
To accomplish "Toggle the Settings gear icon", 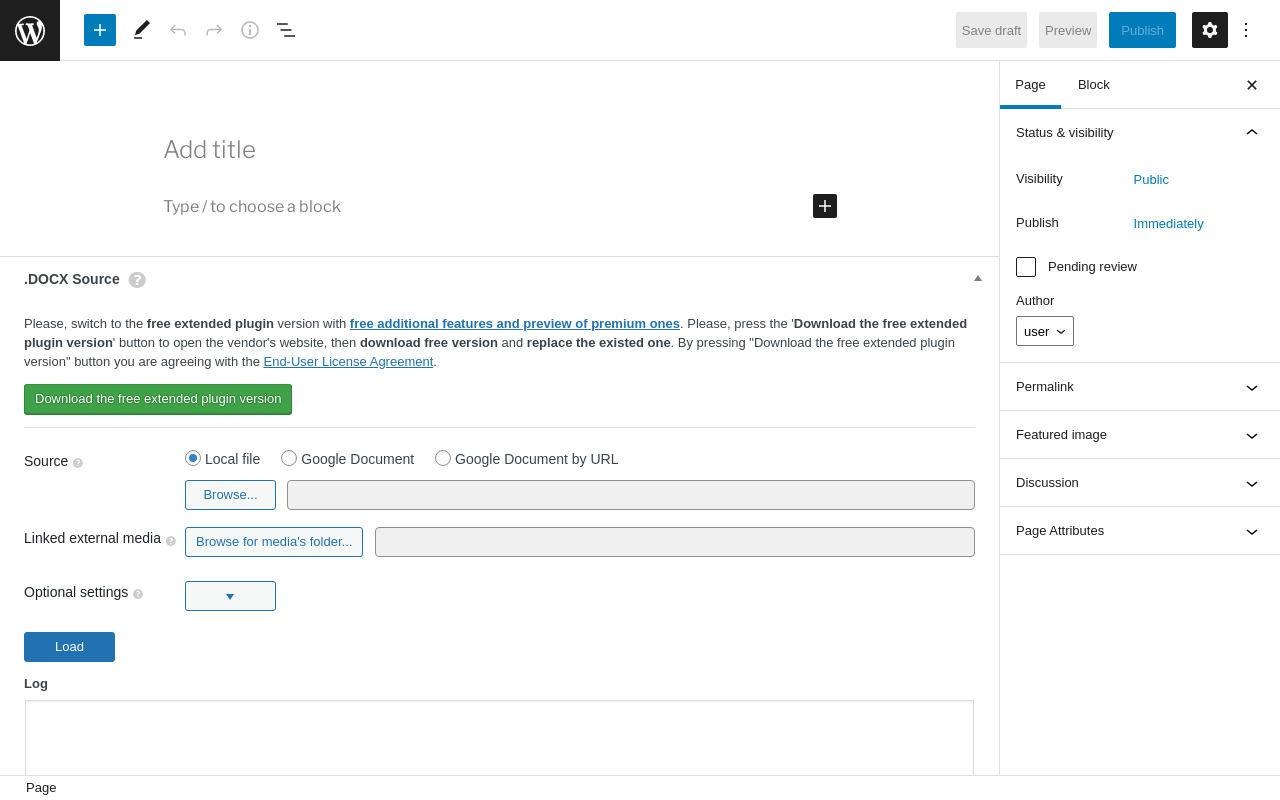I will pyautogui.click(x=1210, y=30).
